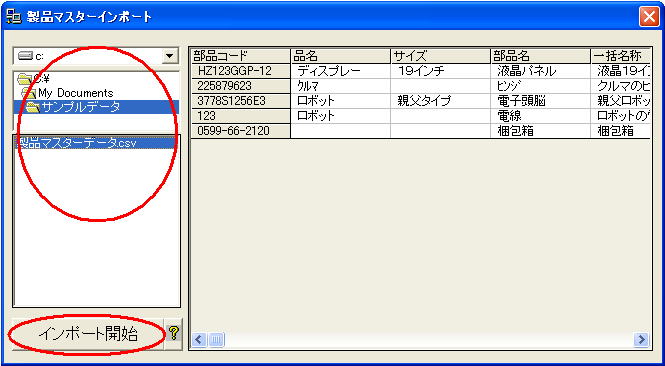Click the horizontal scrollbar thumb

pyautogui.click(x=216, y=339)
